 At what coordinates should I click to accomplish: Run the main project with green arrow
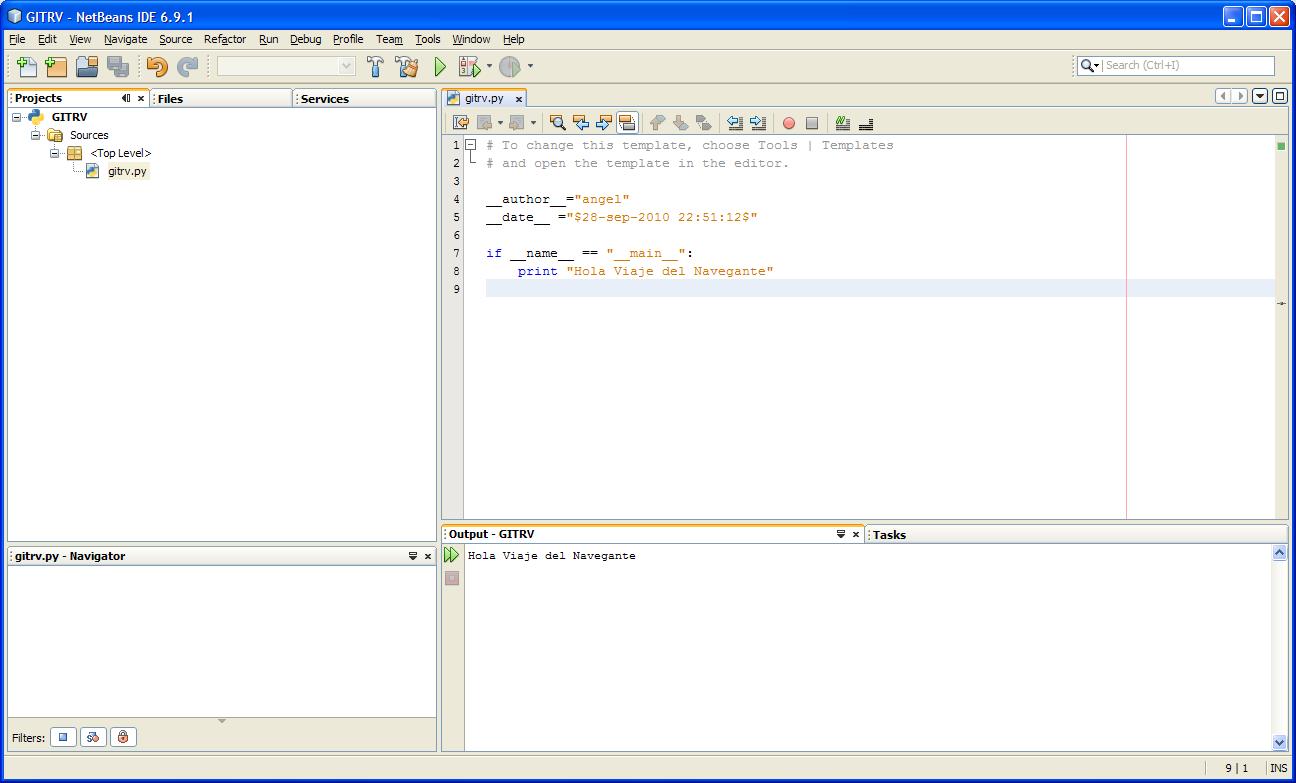coord(439,66)
